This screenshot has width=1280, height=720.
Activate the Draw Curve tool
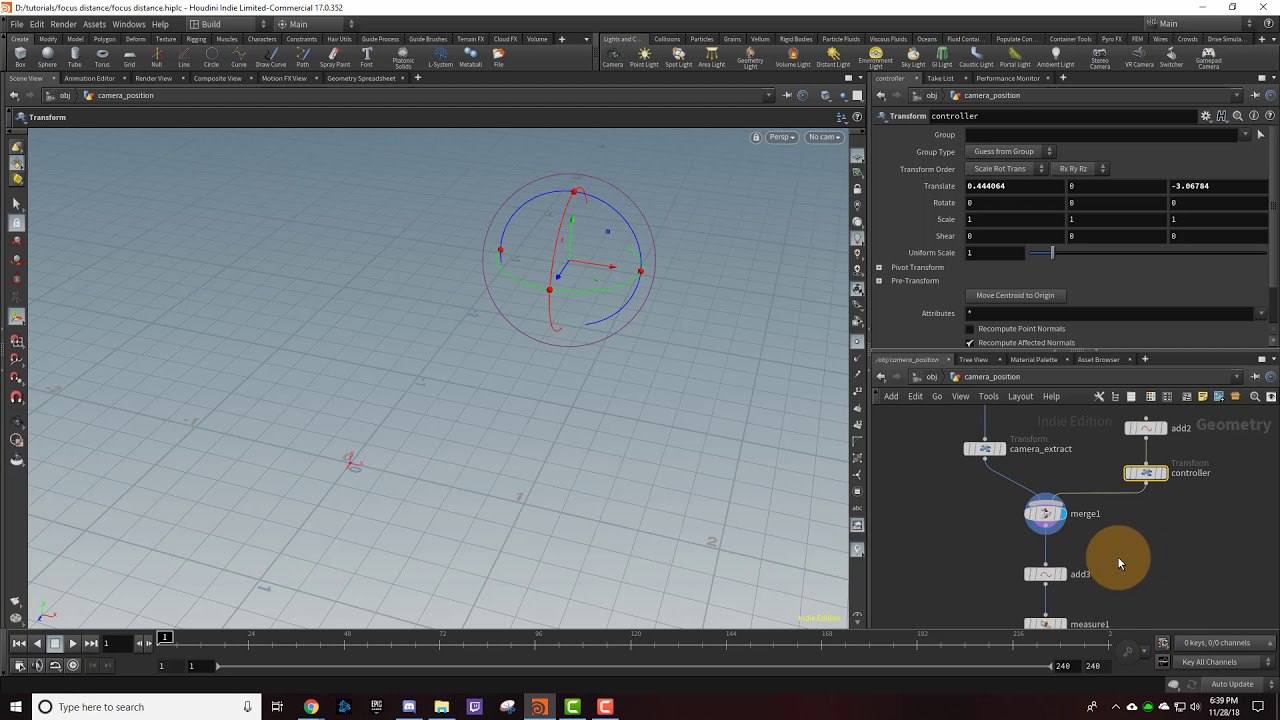[x=270, y=57]
